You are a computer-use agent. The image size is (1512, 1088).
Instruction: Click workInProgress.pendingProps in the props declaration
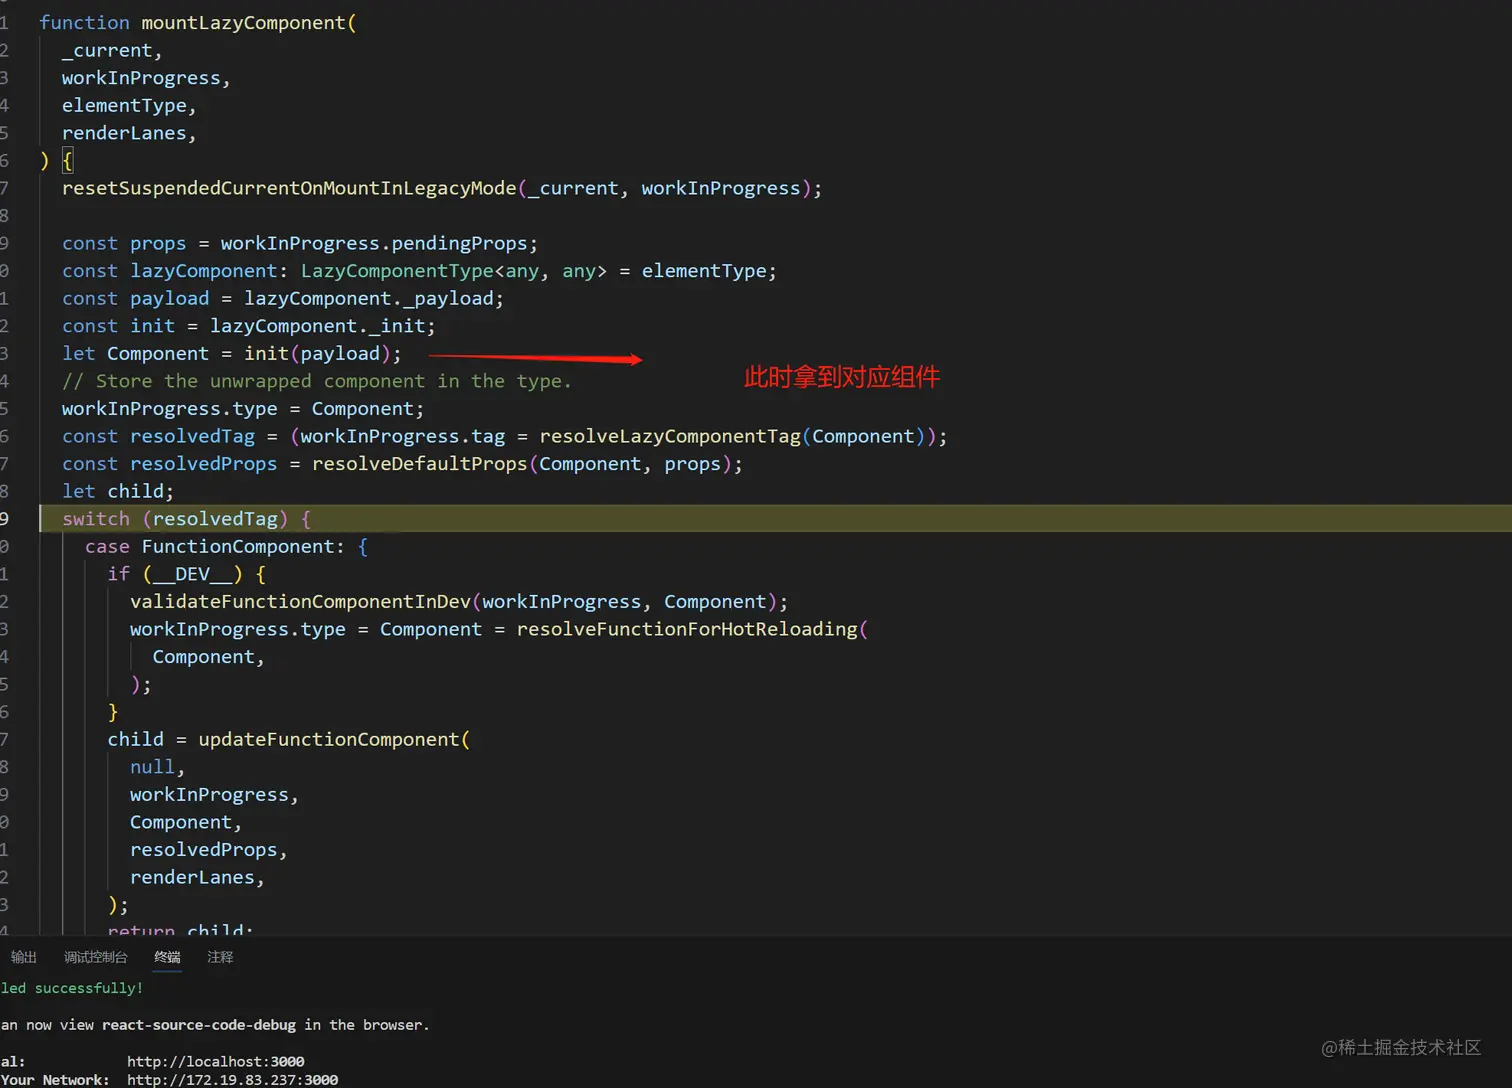click(x=374, y=243)
